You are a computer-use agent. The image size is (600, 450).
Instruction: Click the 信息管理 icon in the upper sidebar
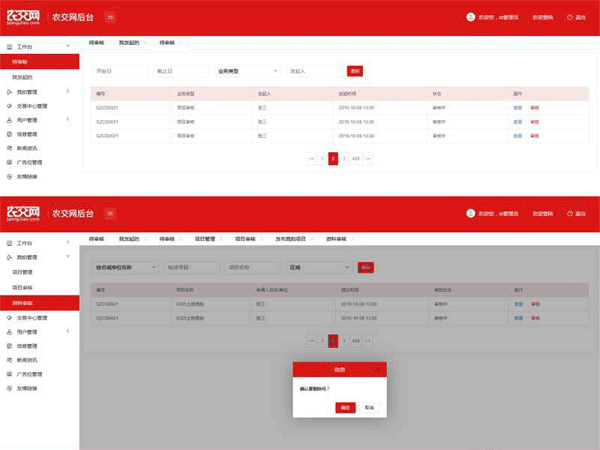coord(9,133)
